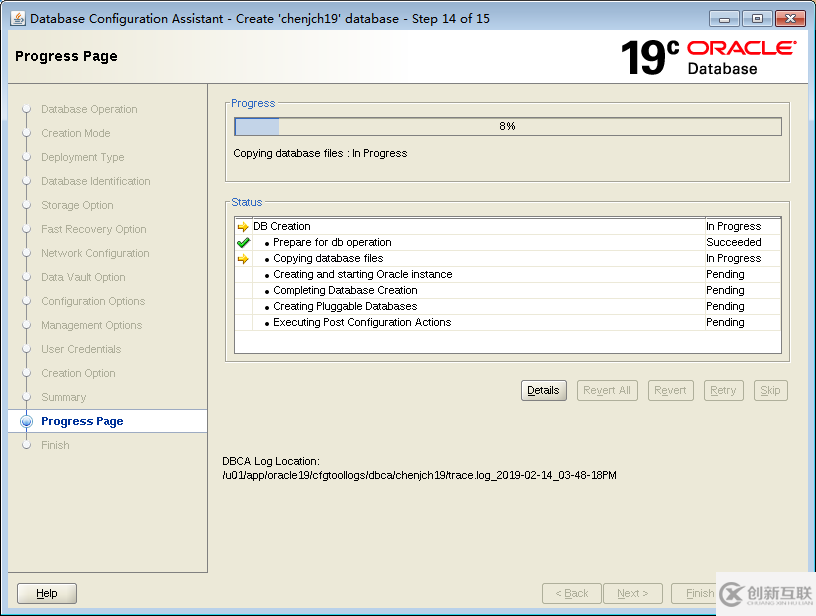Click the Details button
The height and width of the screenshot is (616, 816).
tap(543, 390)
